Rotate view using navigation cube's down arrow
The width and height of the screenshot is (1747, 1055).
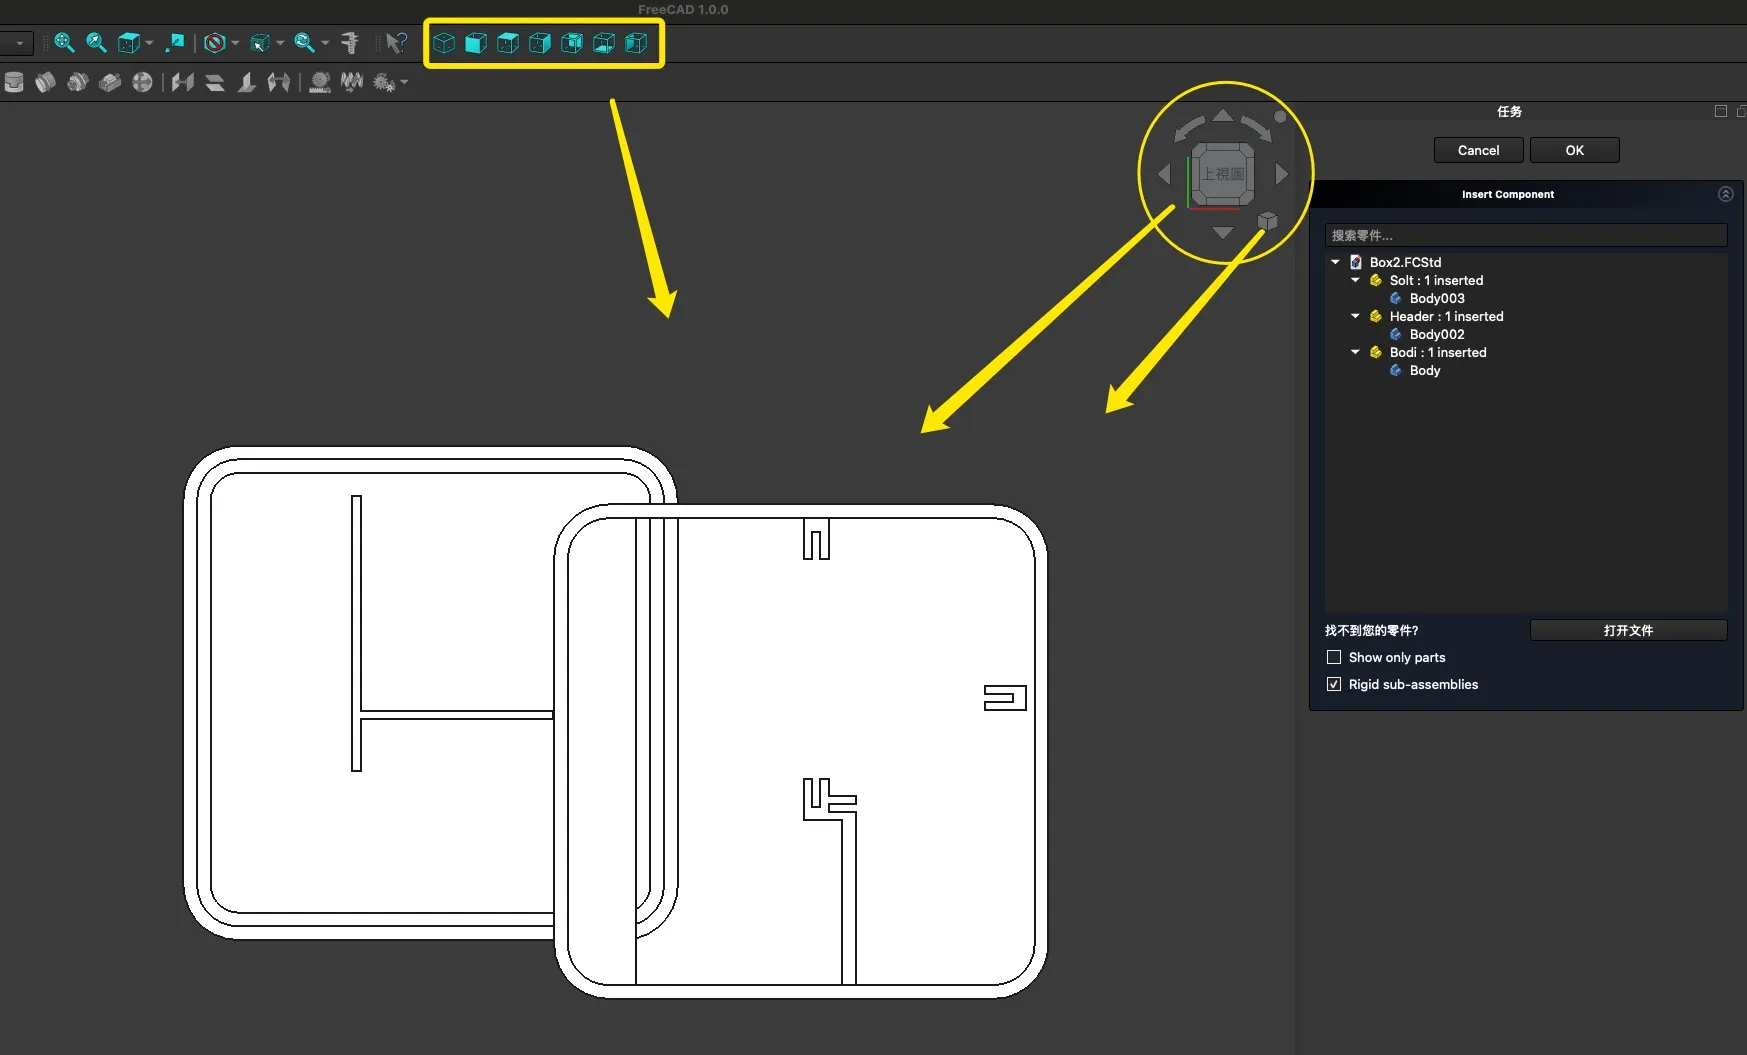tap(1223, 233)
